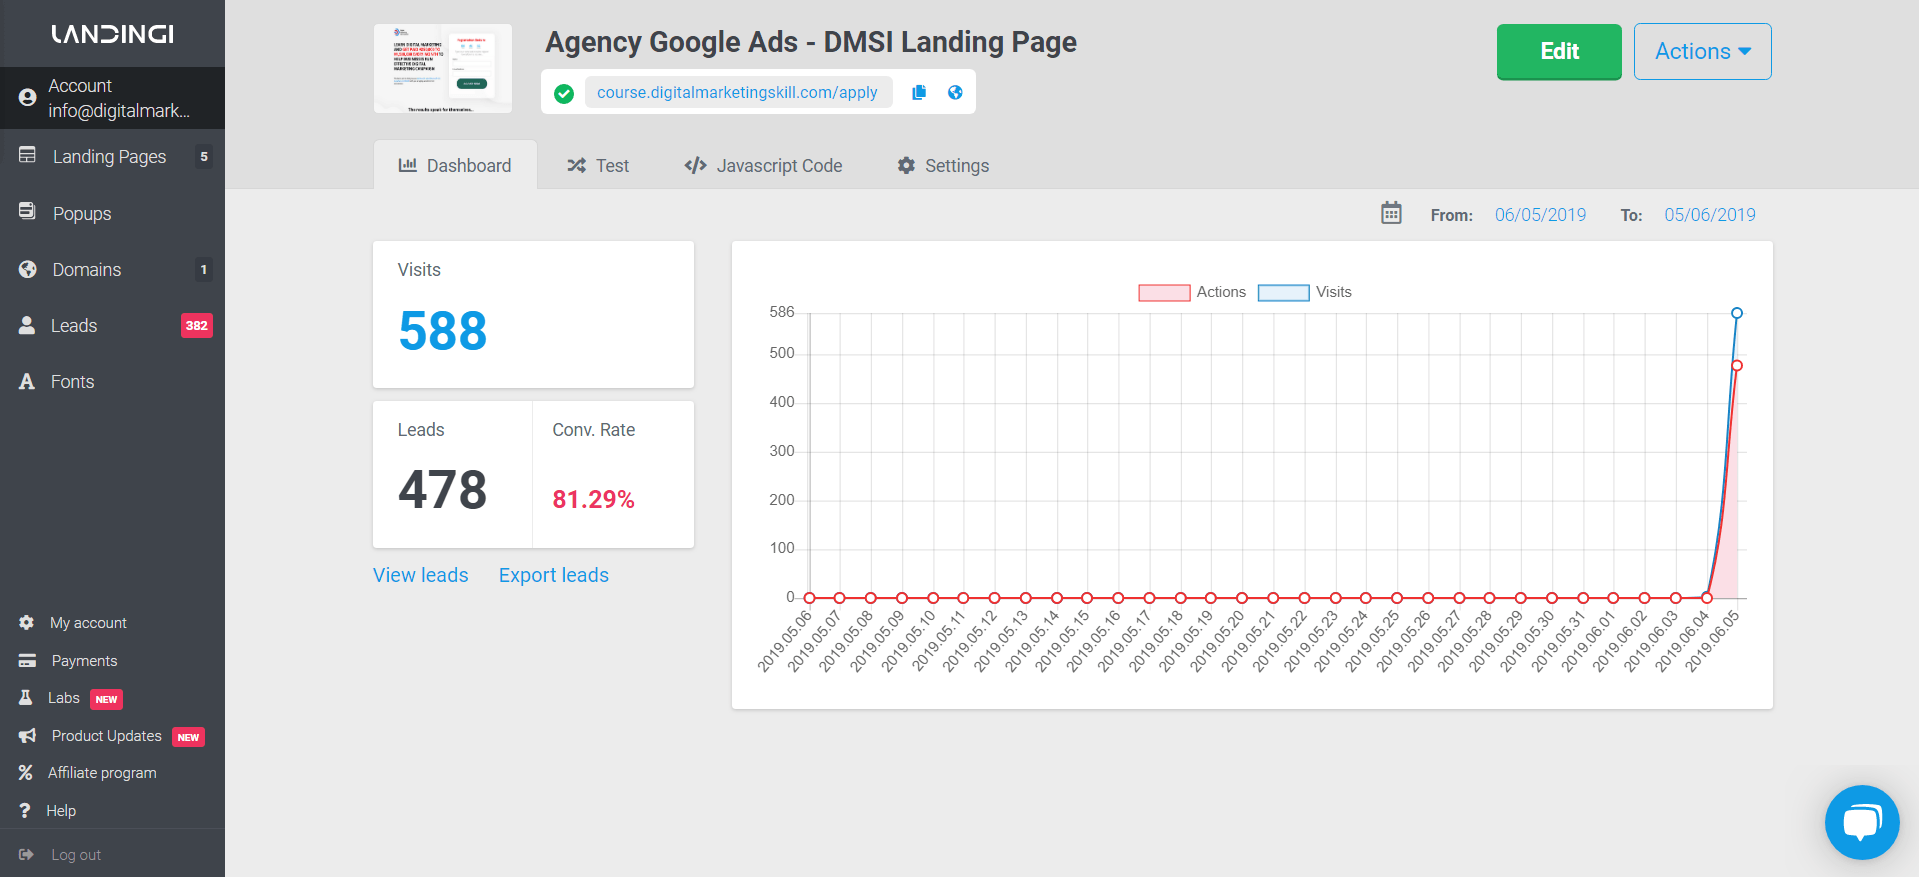Click the Landingi logo

pos(113,34)
